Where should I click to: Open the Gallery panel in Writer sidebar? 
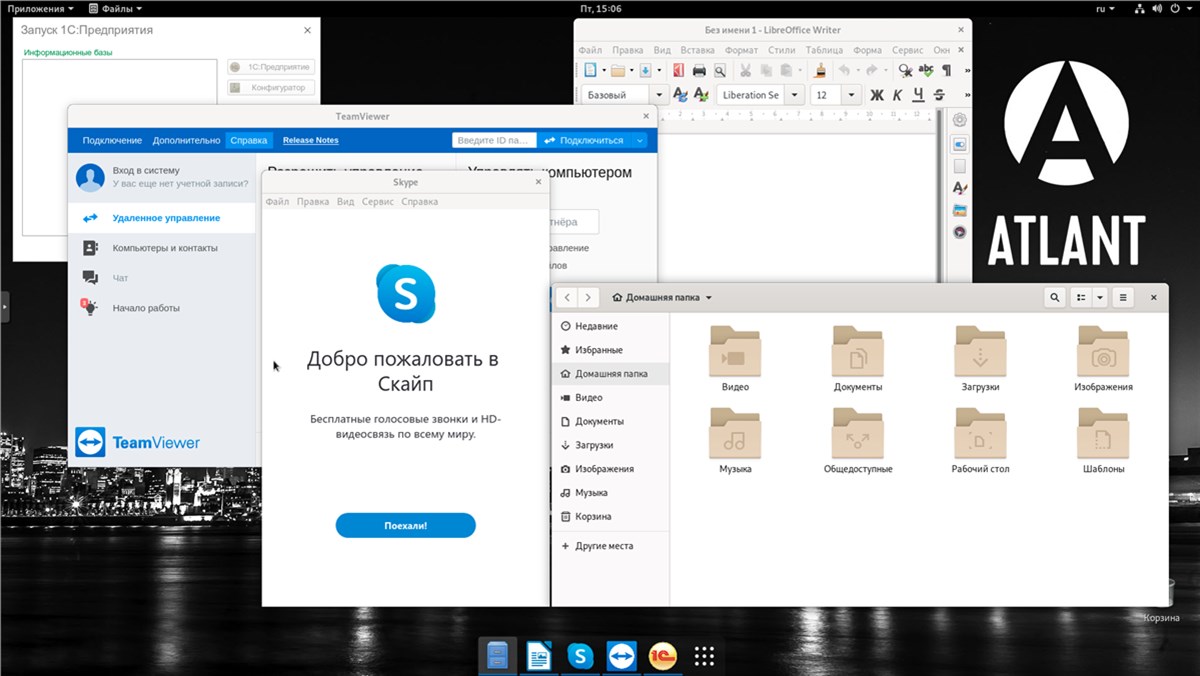[960, 210]
